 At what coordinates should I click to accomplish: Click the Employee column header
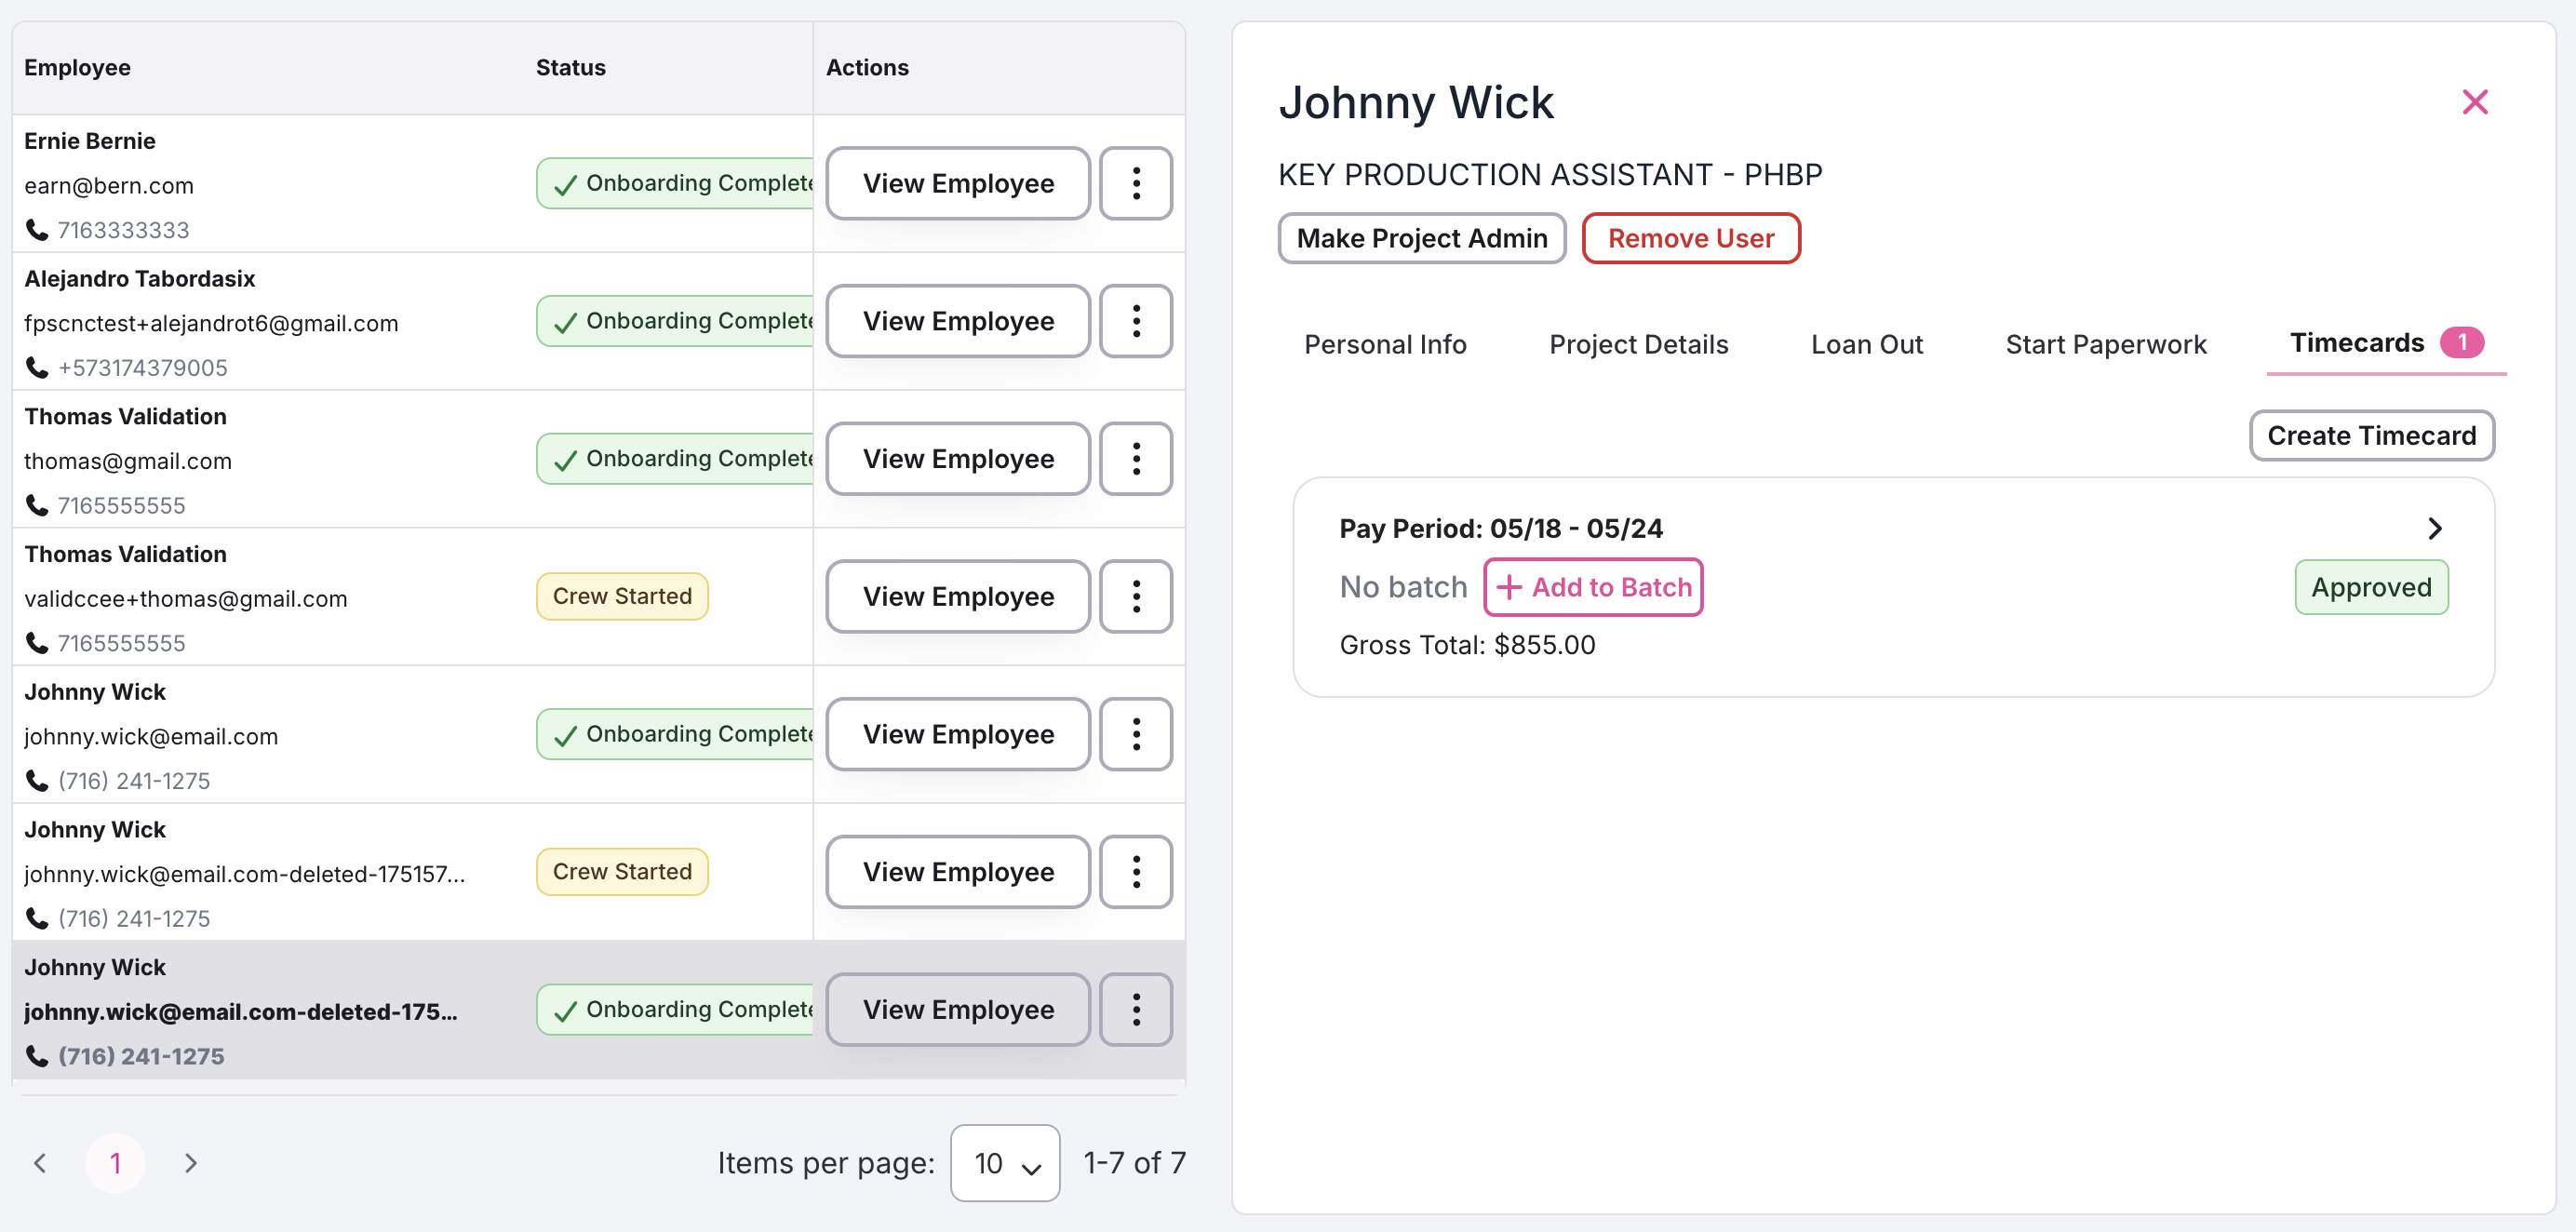tap(77, 67)
